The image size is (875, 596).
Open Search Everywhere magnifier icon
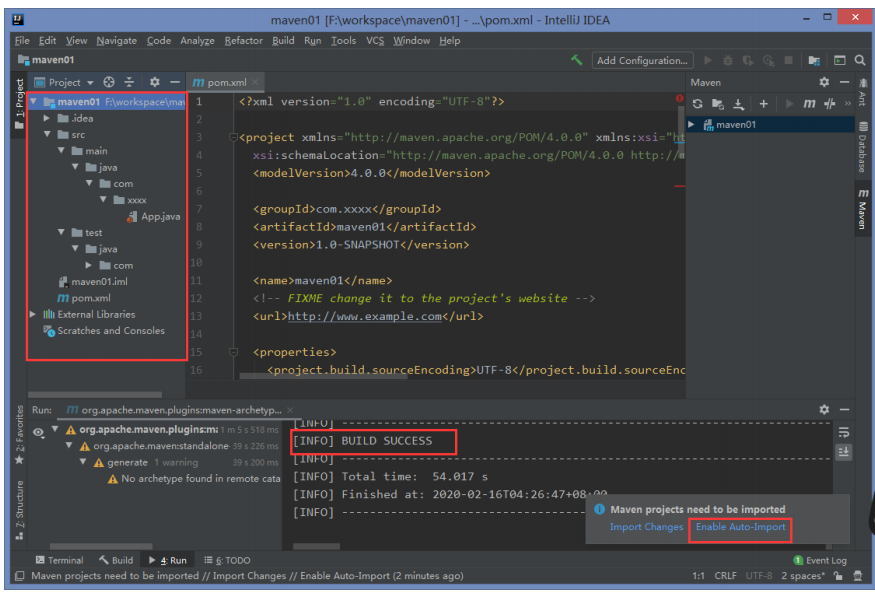tap(860, 60)
